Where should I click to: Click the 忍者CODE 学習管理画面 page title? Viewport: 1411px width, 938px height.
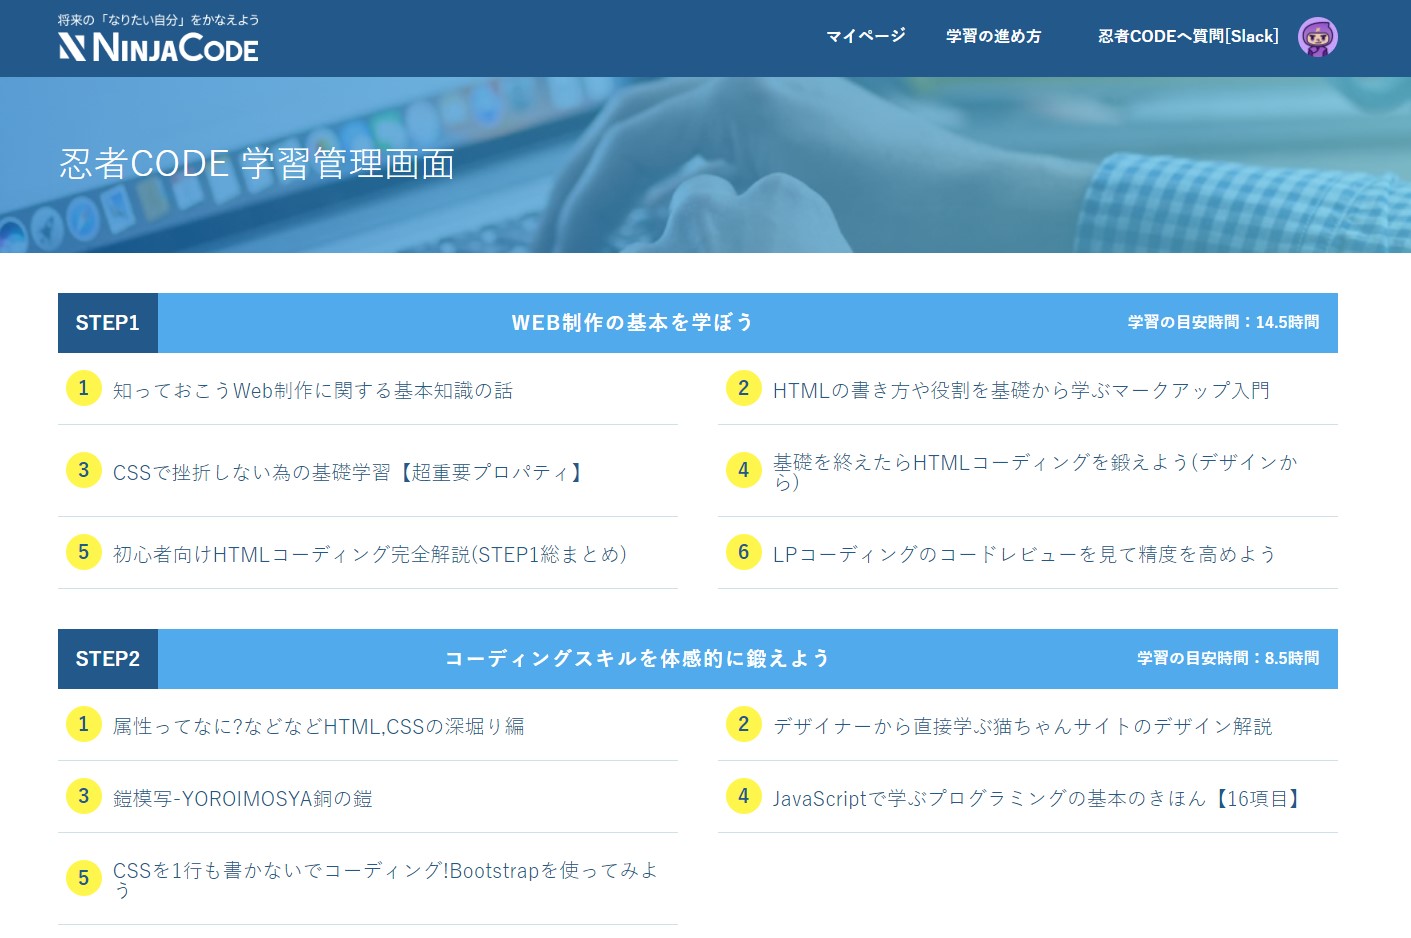257,163
